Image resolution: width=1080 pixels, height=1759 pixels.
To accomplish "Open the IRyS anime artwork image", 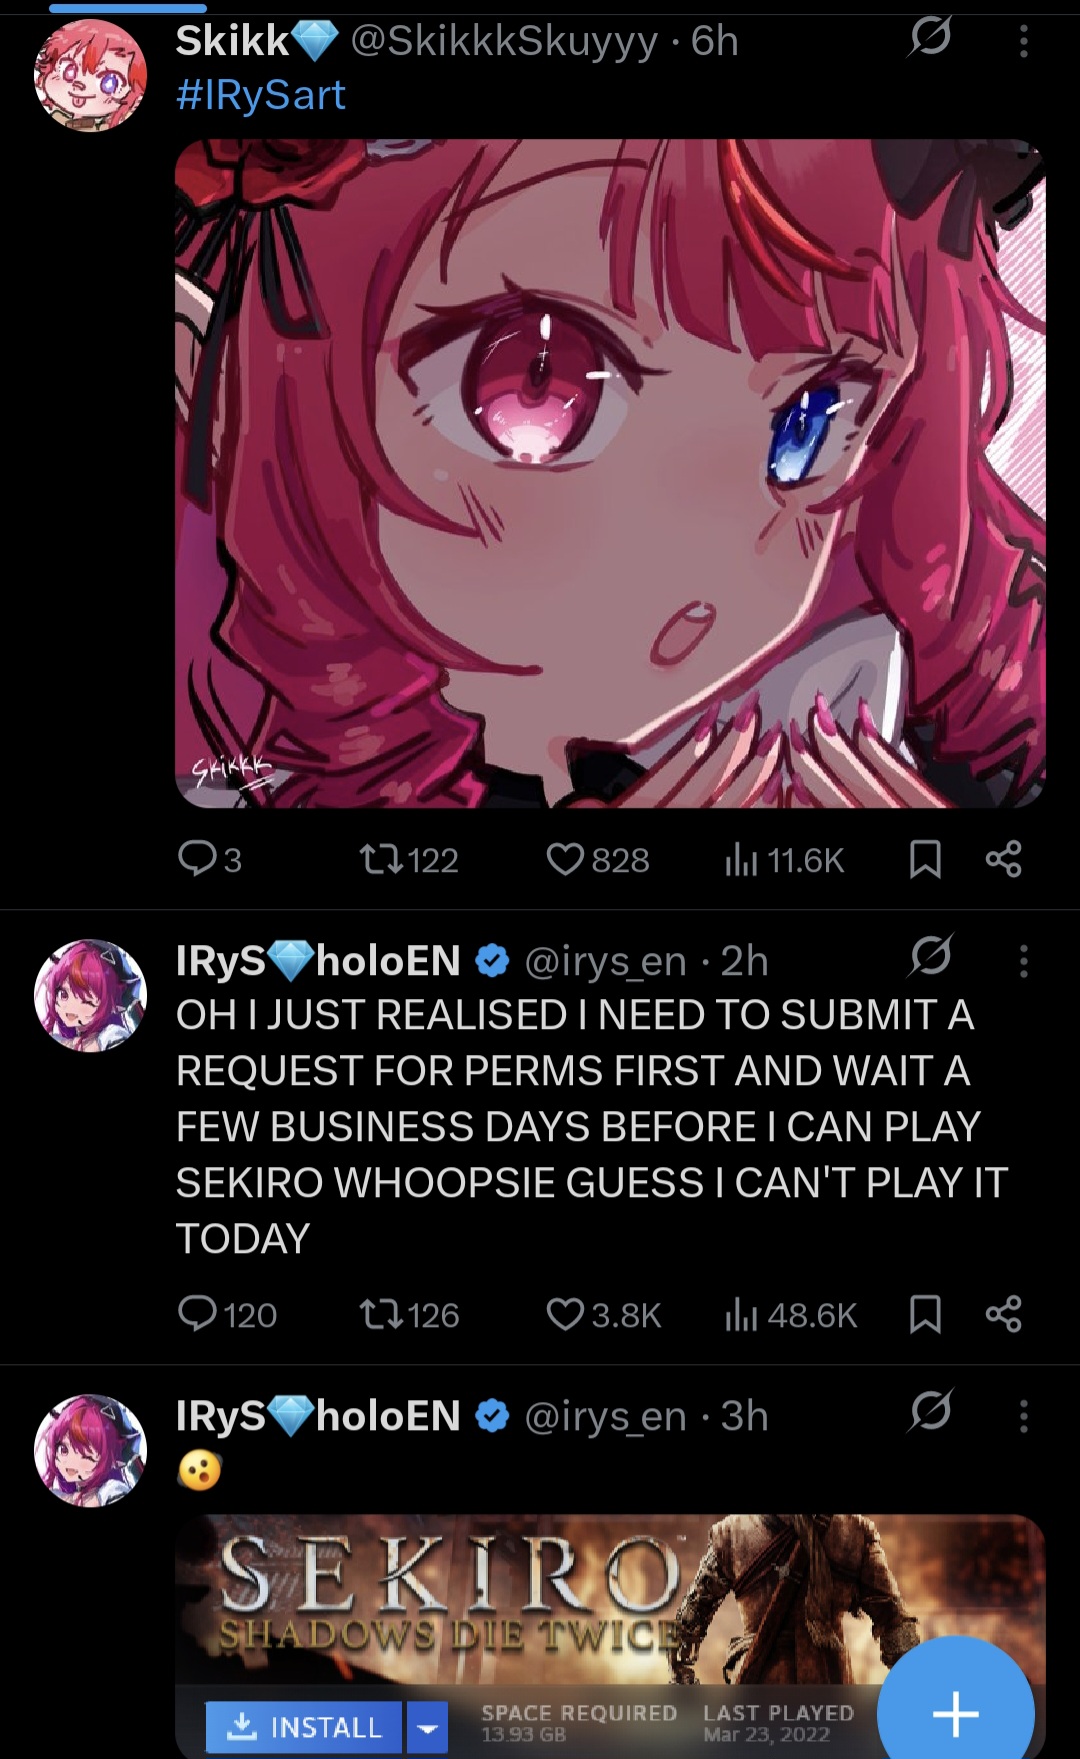I will click(610, 473).
